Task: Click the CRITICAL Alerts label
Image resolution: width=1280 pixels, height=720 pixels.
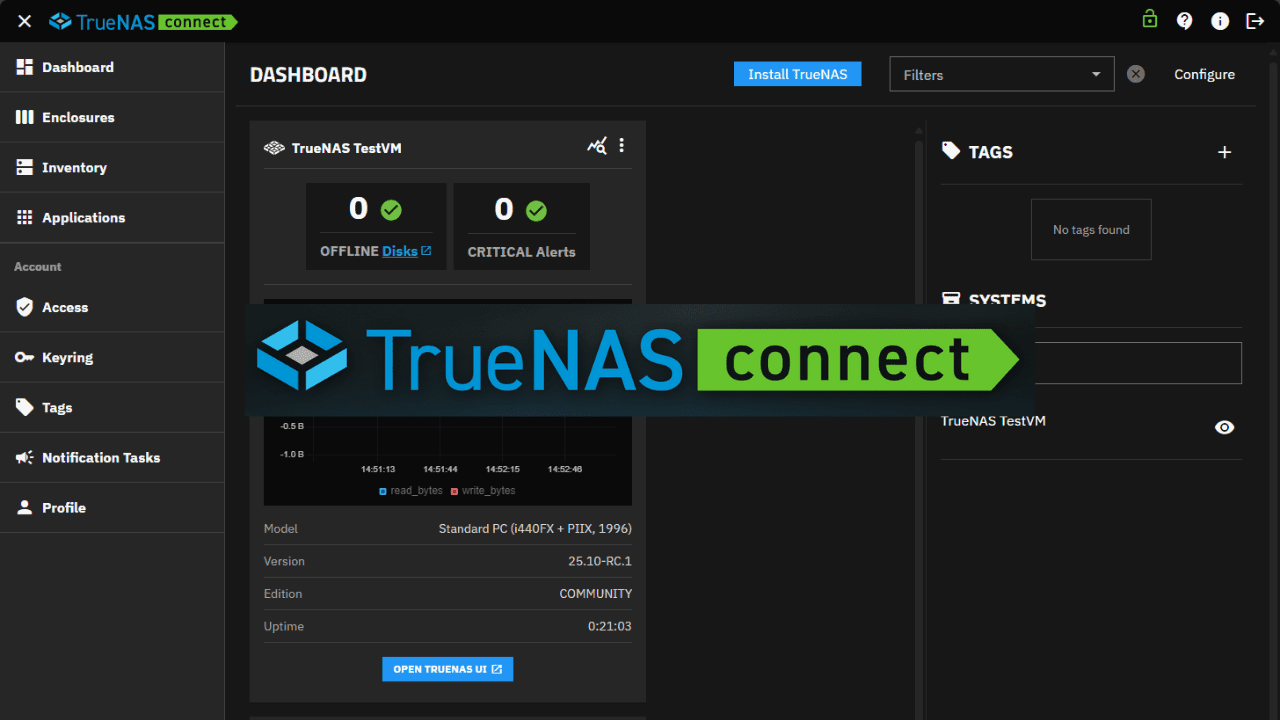Action: (x=522, y=252)
